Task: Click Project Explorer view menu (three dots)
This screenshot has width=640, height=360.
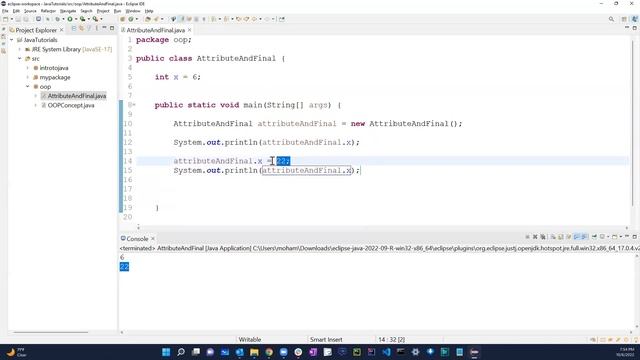Action: pyautogui.click(x=97, y=28)
